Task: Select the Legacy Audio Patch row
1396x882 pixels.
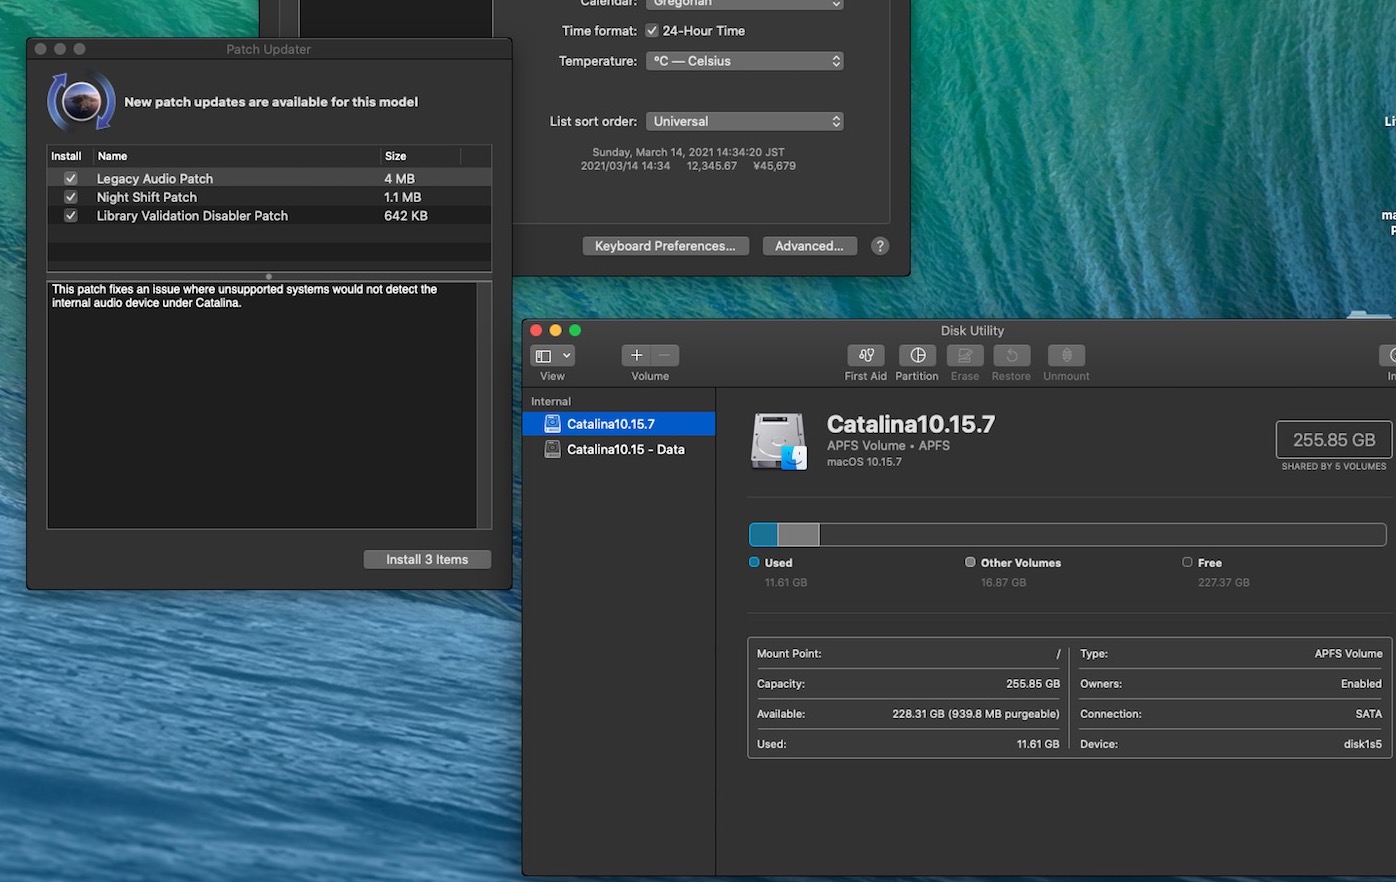Action: click(269, 178)
